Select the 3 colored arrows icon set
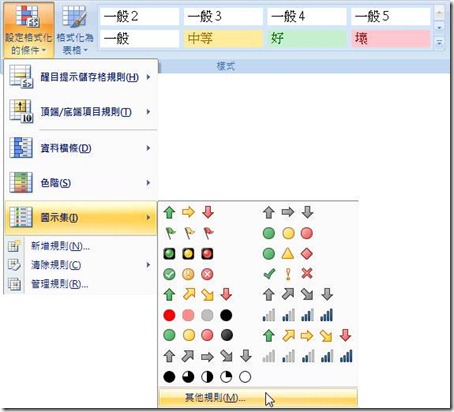The height and width of the screenshot is (412, 454). (x=189, y=212)
